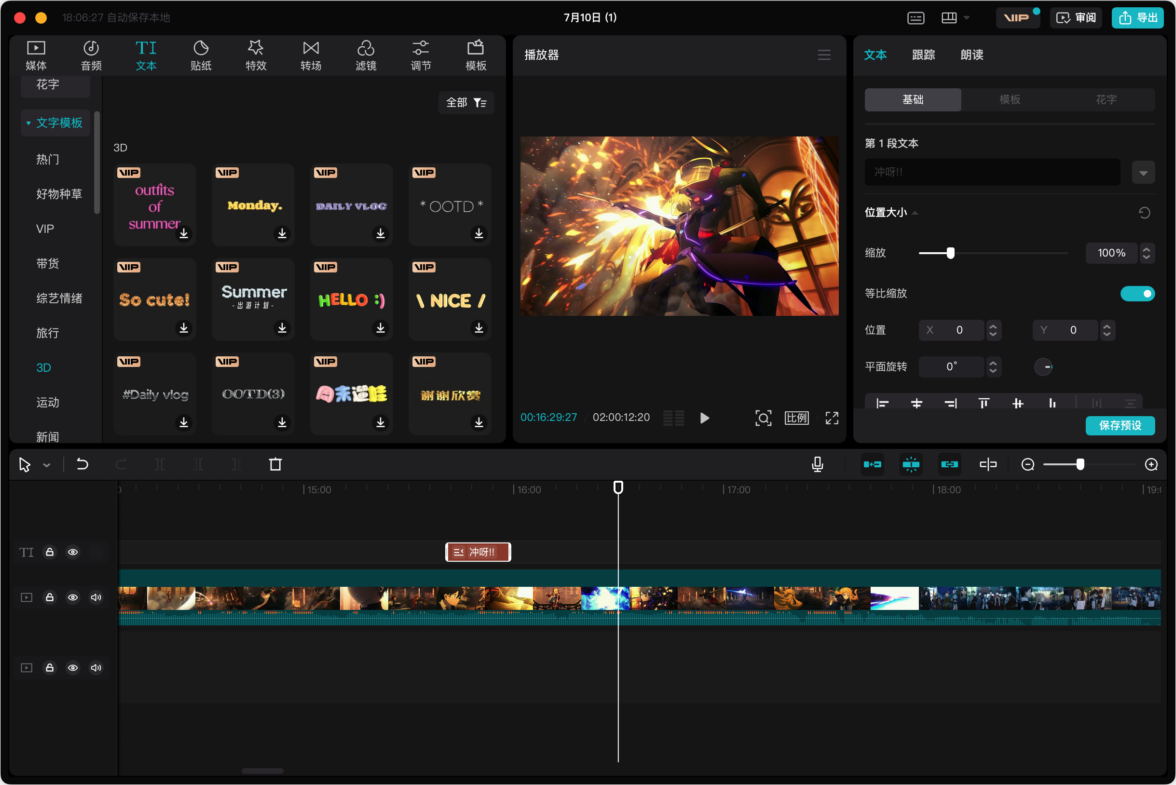Switch to the 跟踪 tracking tab
The width and height of the screenshot is (1176, 785).
click(923, 55)
